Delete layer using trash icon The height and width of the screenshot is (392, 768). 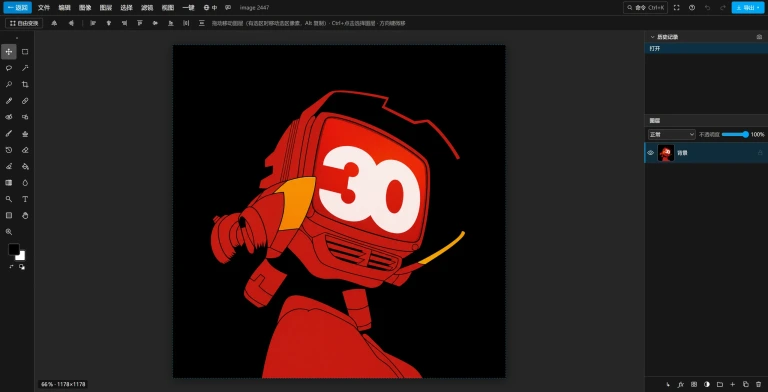[x=759, y=385]
